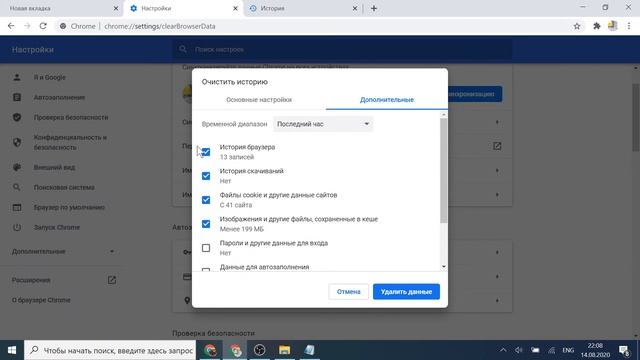640x360 pixels.
Task: Click the settings page scrollbar thumb
Action: 636,117
